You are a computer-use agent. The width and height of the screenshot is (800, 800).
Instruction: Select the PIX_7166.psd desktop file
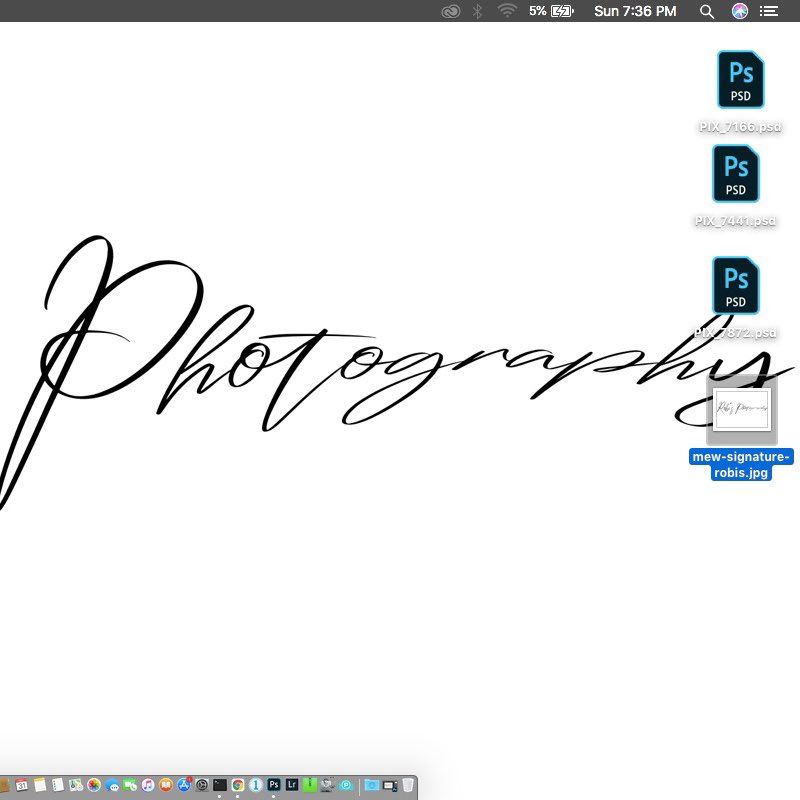pos(740,81)
